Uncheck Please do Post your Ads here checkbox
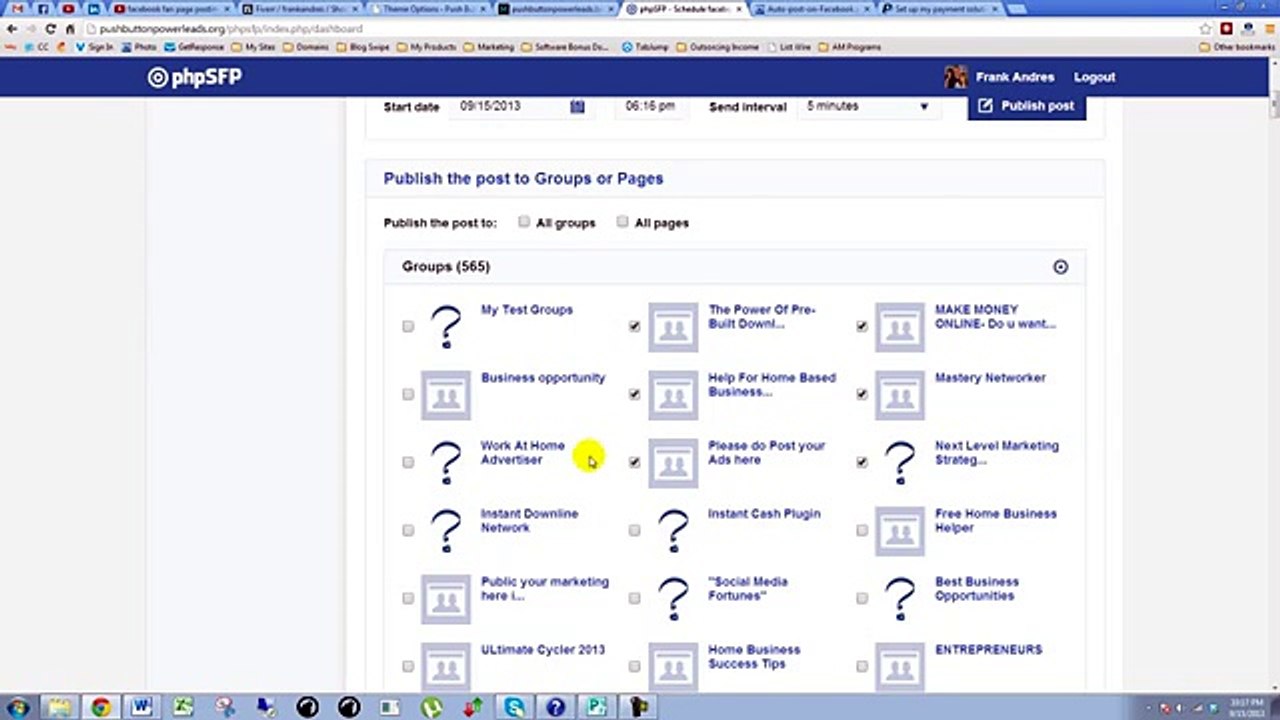 tap(634, 462)
